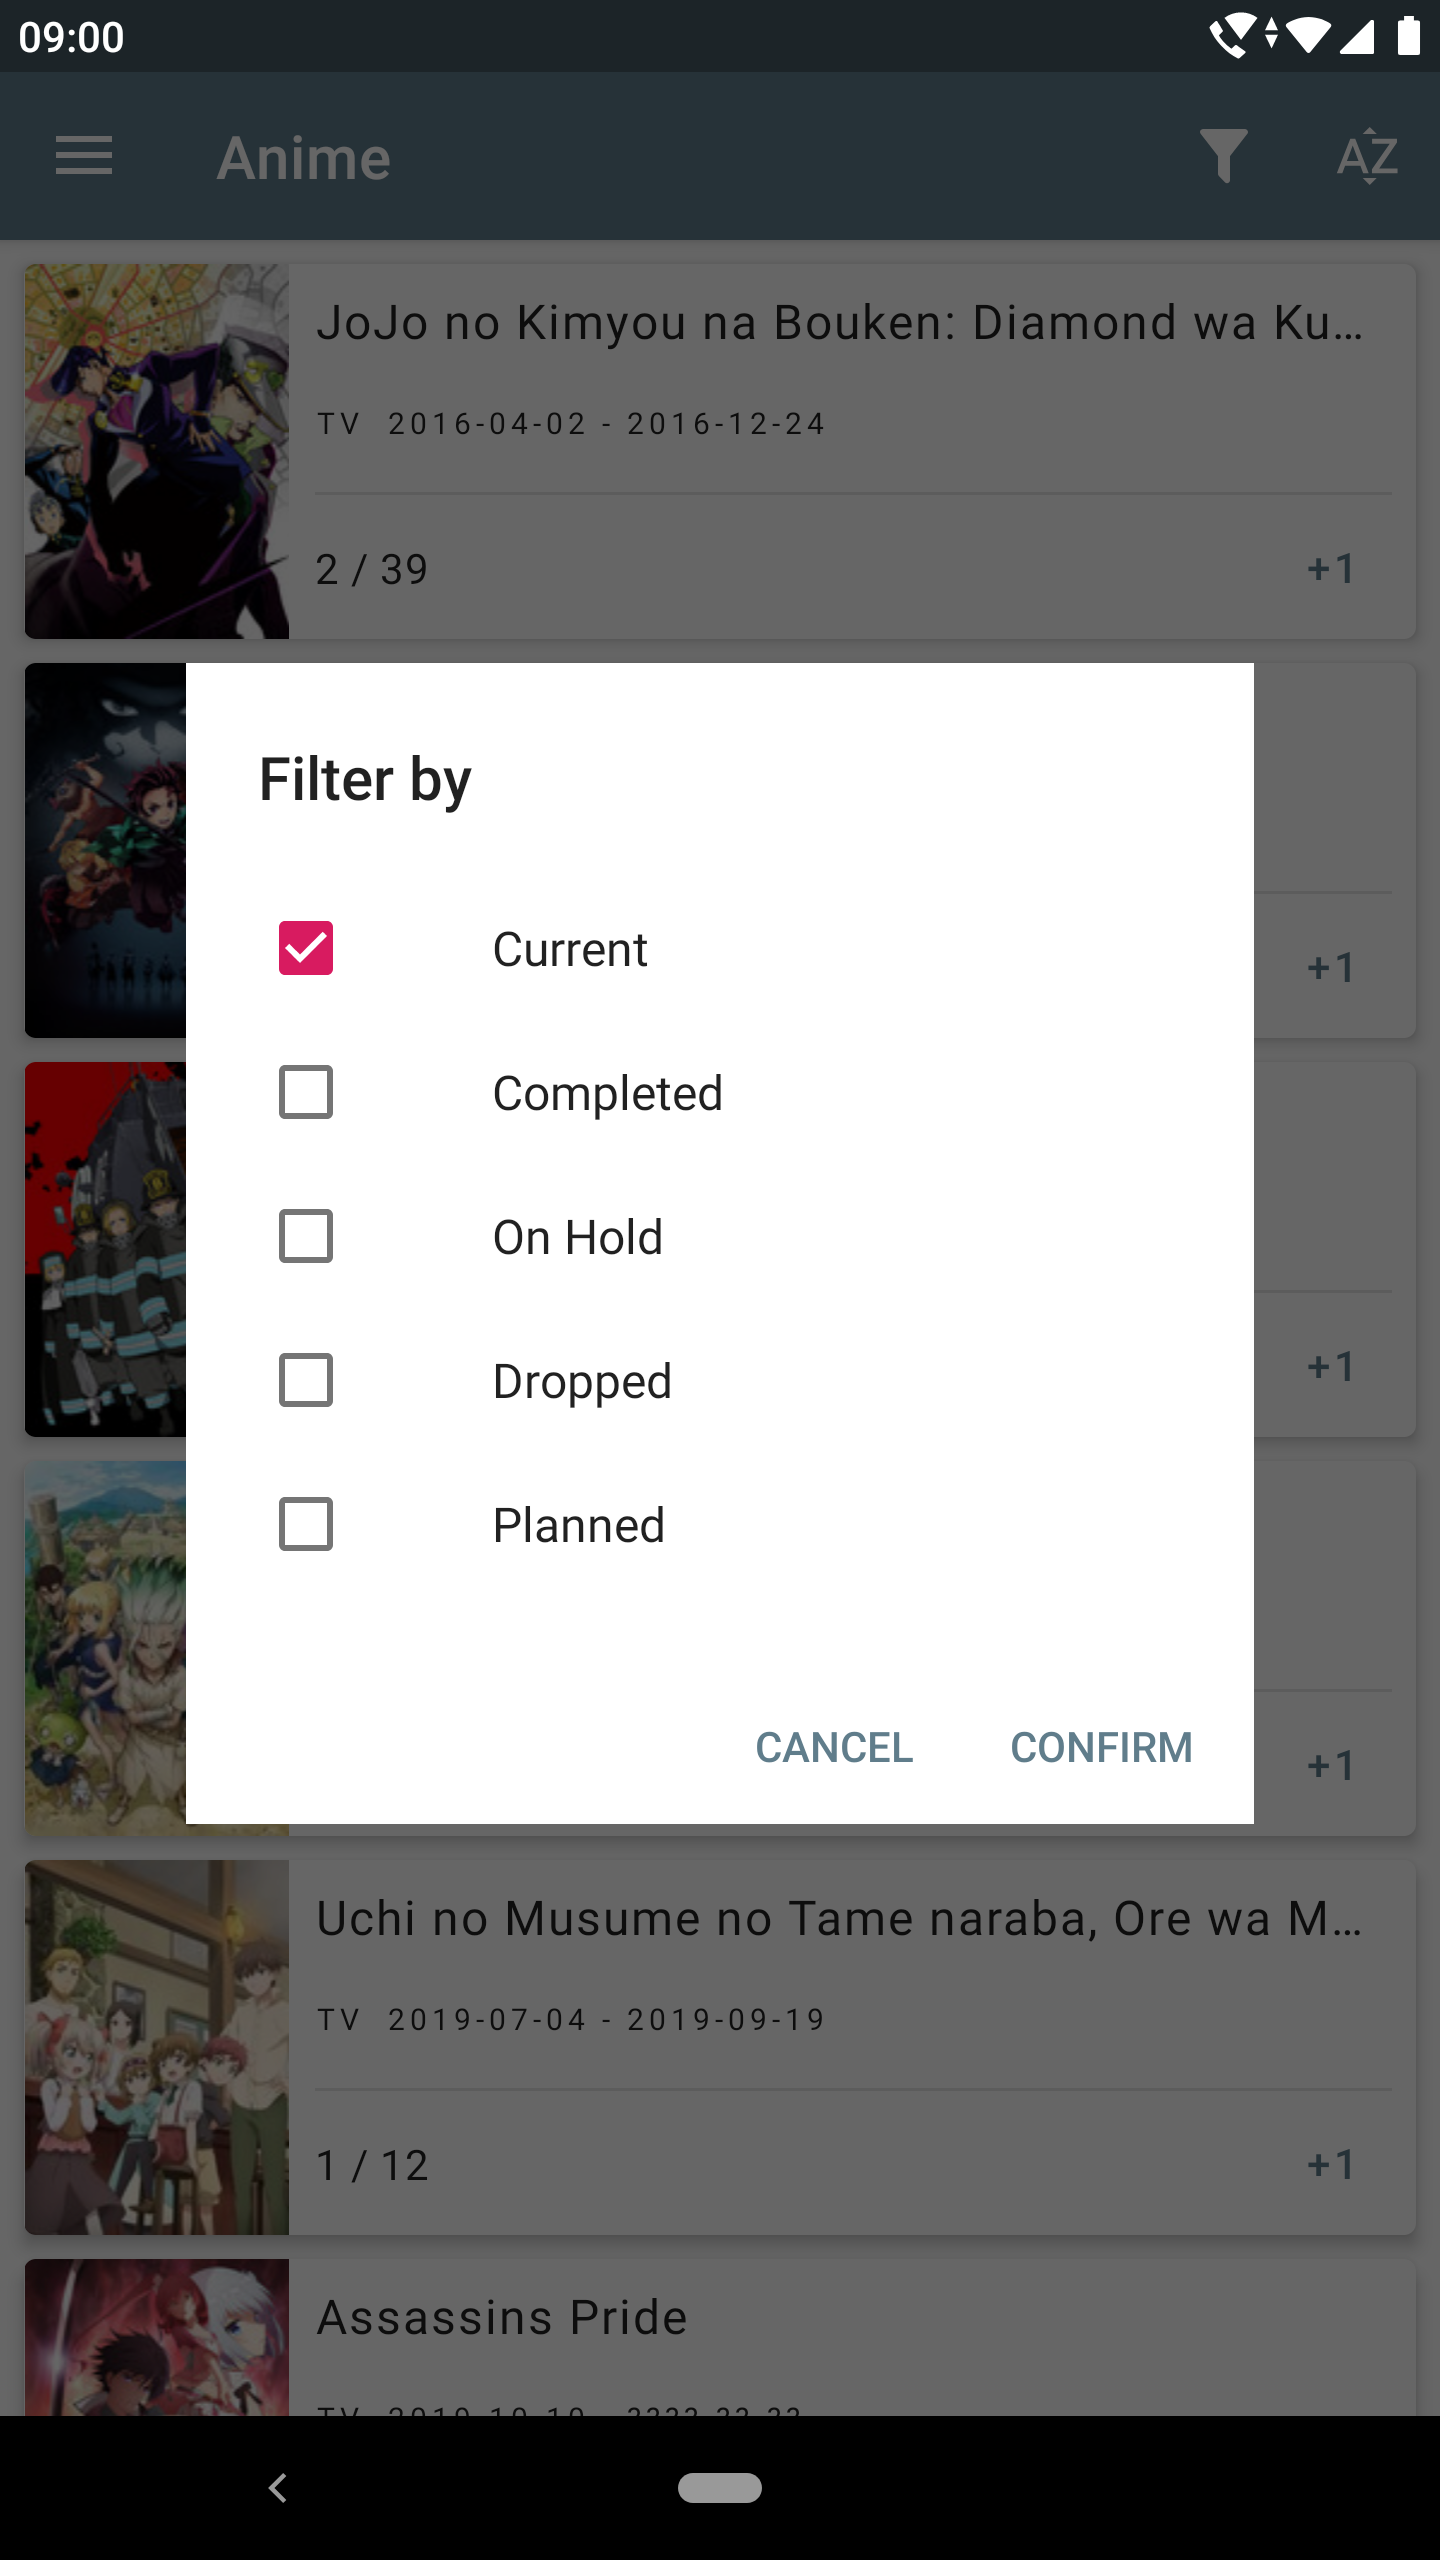Increment JoJo episode count with +1
Image resolution: width=1440 pixels, height=2560 pixels.
tap(1331, 569)
